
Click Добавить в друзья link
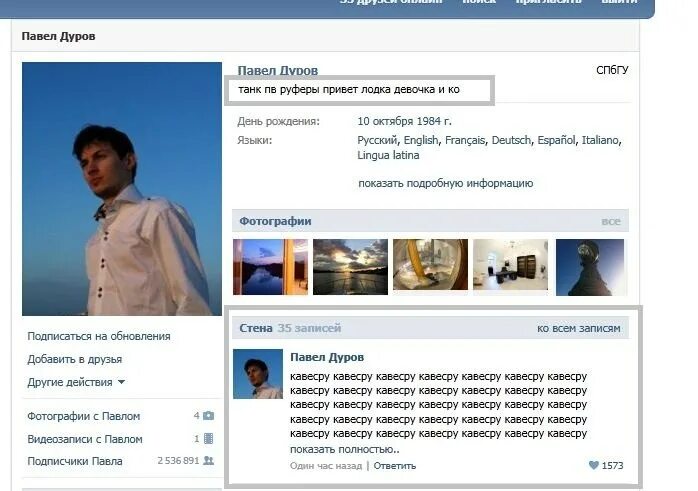[x=74, y=359]
